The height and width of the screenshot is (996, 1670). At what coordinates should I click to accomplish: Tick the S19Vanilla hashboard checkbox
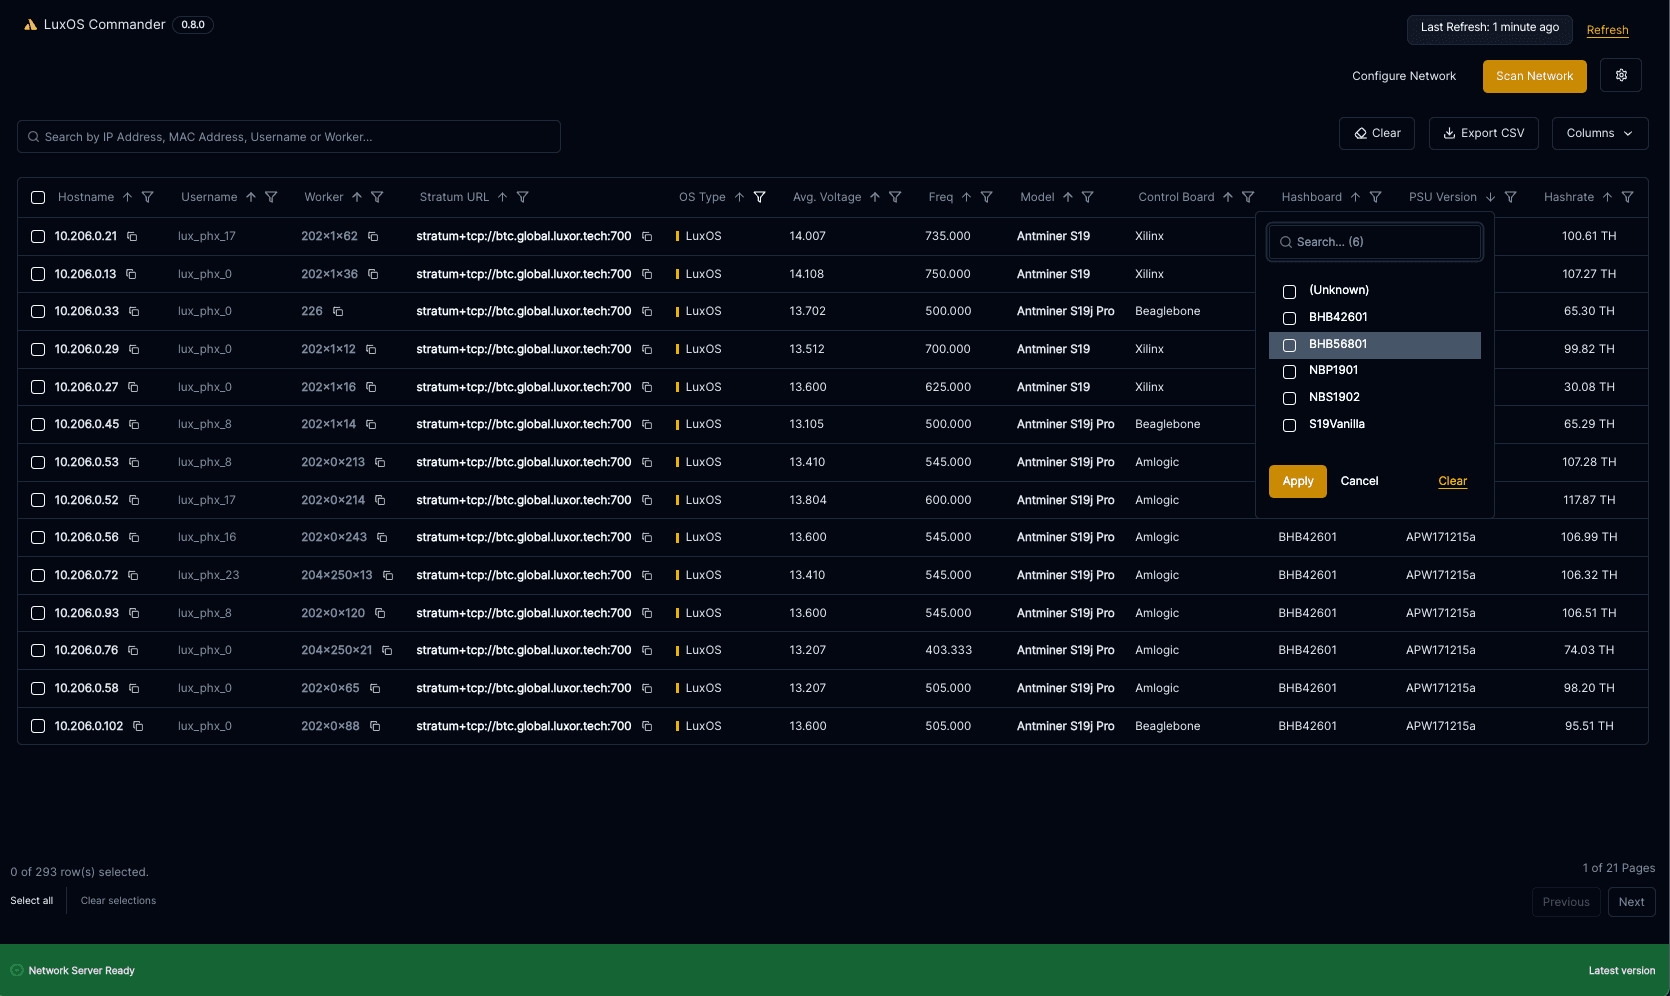tap(1289, 425)
